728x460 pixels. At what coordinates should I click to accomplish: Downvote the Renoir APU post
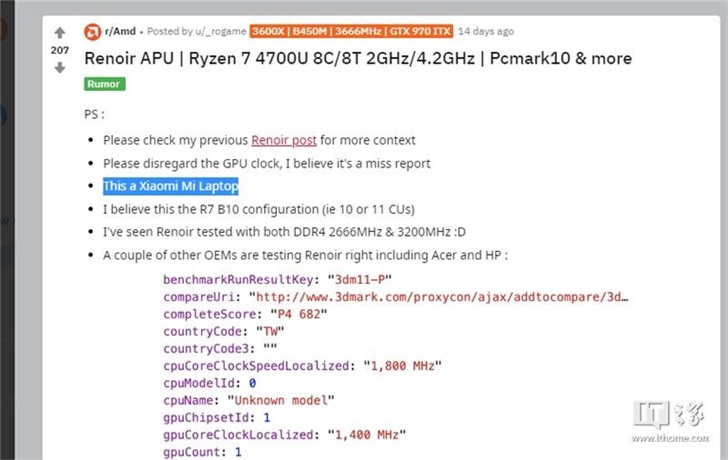60,67
